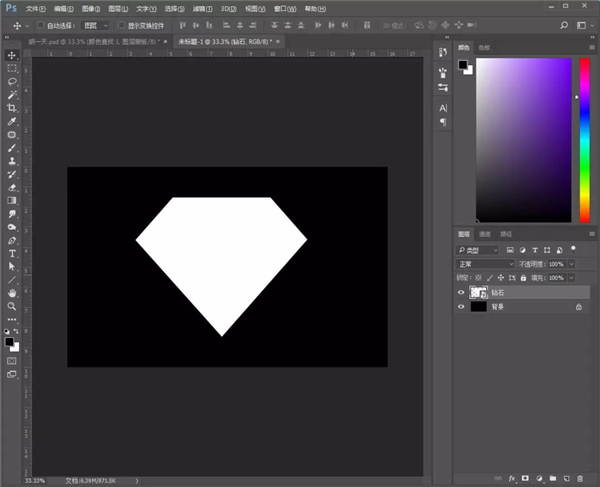Open the layer filter 类型 dropdown
The height and width of the screenshot is (487, 600).
click(478, 249)
